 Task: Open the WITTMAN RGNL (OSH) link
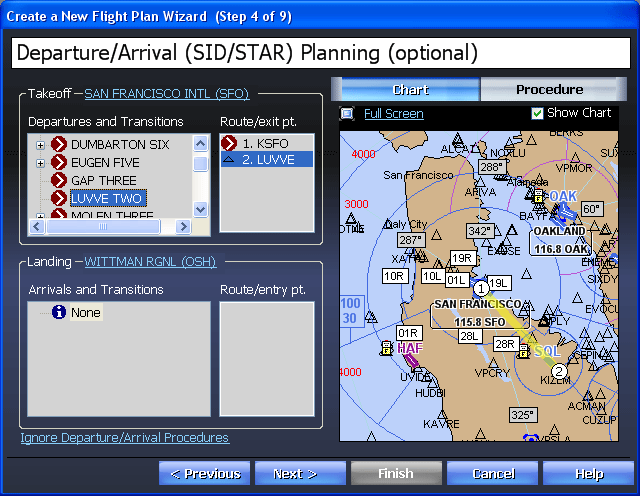pyautogui.click(x=150, y=261)
